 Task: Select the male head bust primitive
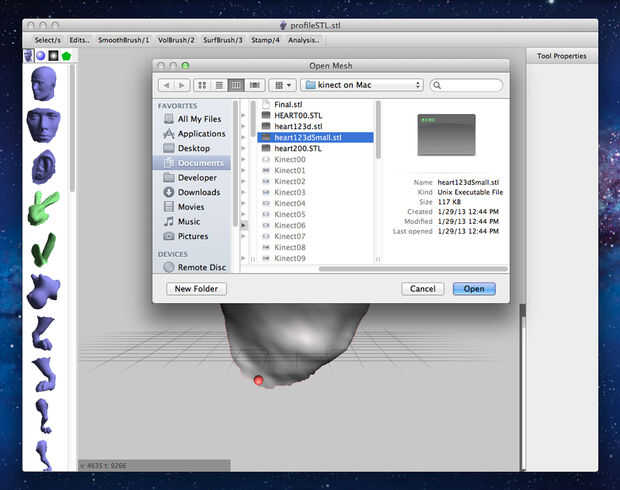[44, 83]
